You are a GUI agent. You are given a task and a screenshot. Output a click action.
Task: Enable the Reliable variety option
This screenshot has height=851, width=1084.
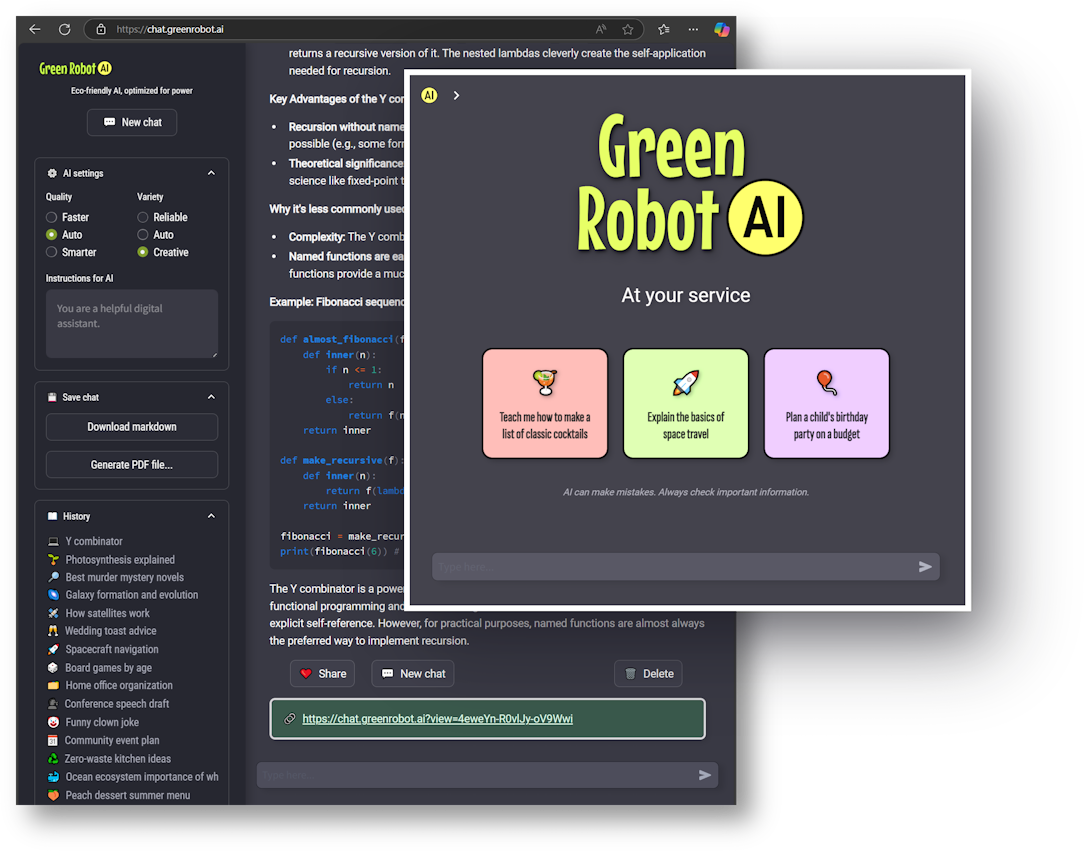pos(141,217)
